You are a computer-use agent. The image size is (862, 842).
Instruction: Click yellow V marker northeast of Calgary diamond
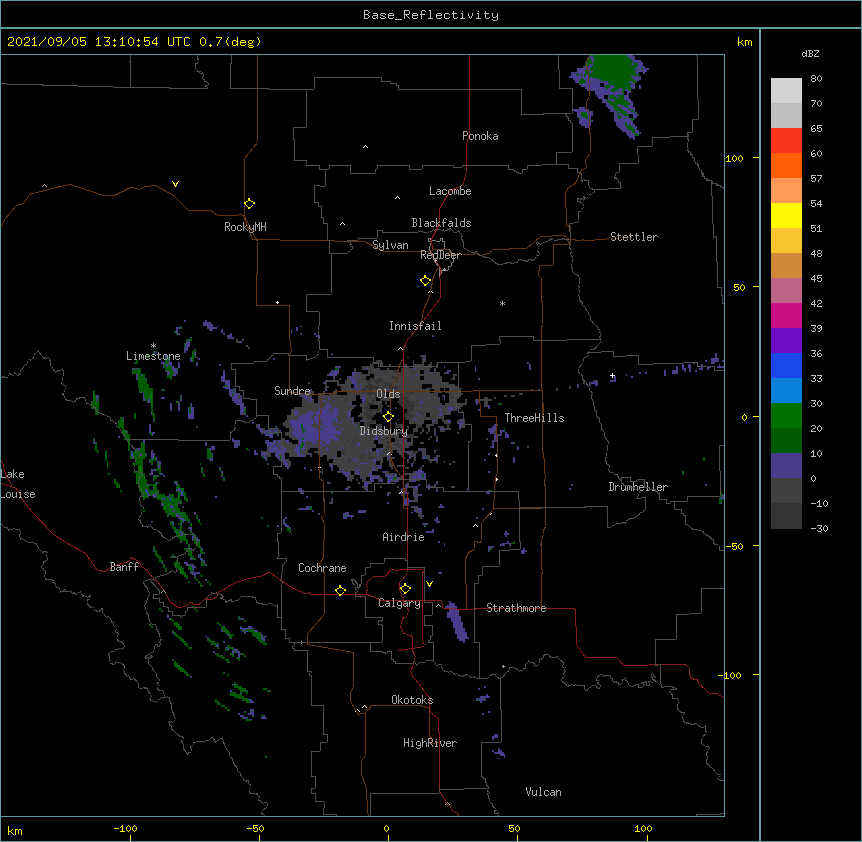[x=429, y=584]
